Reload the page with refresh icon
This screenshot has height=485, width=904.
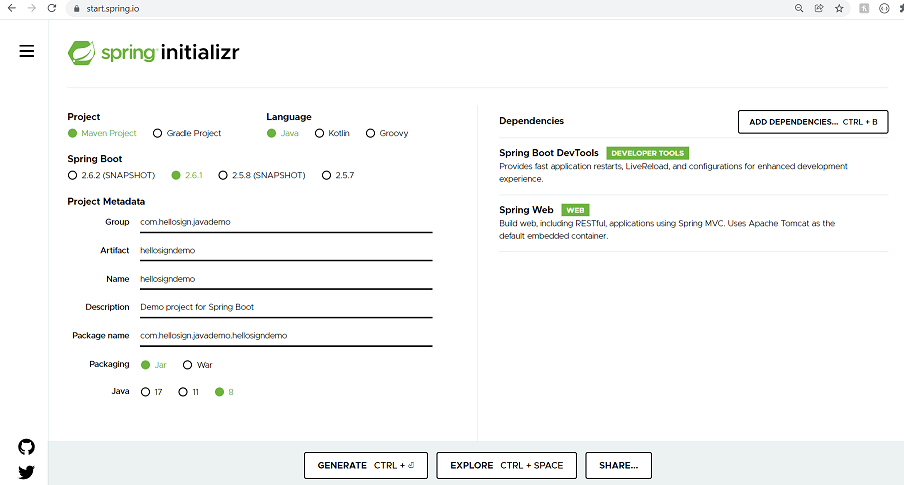(x=52, y=8)
